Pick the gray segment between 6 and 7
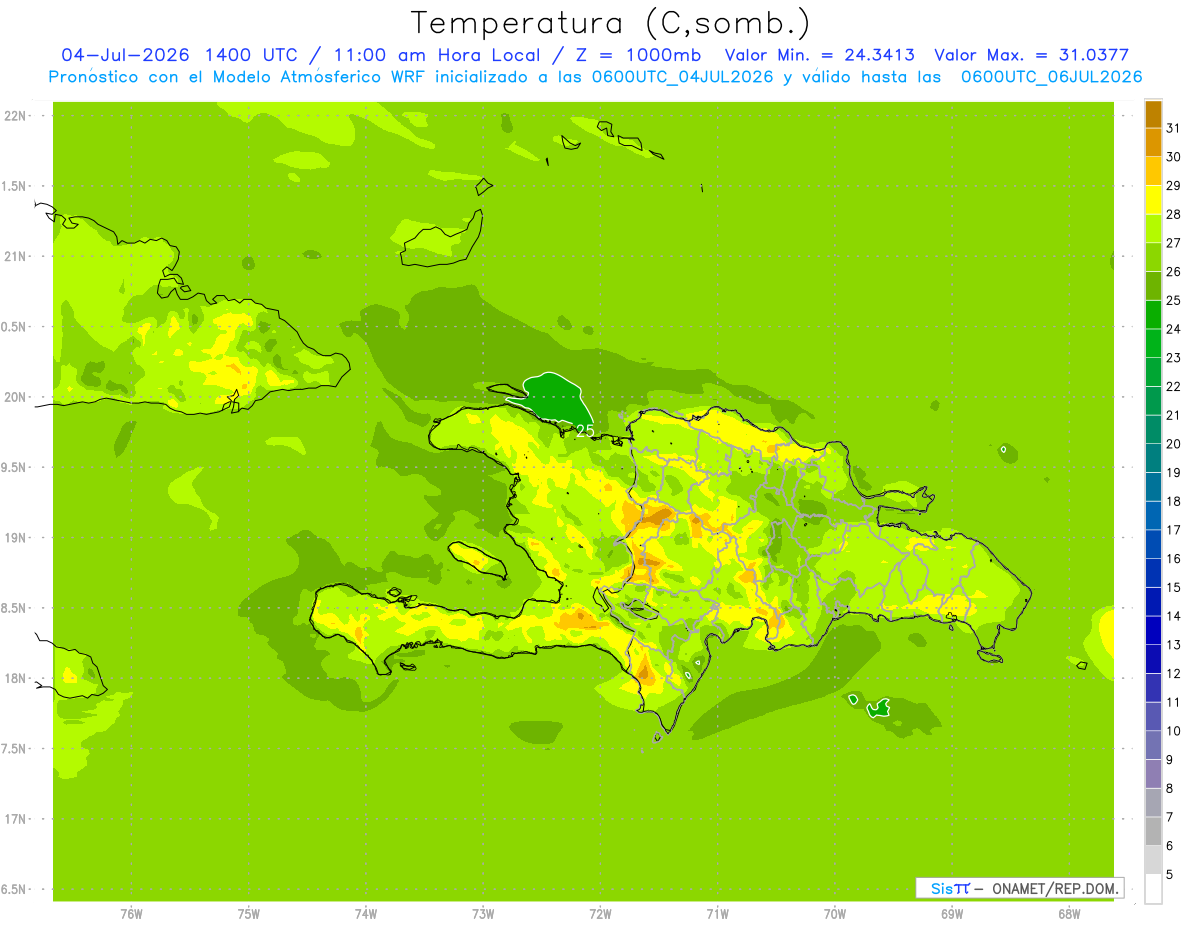Image resolution: width=1200 pixels, height=927 pixels. point(1153,831)
